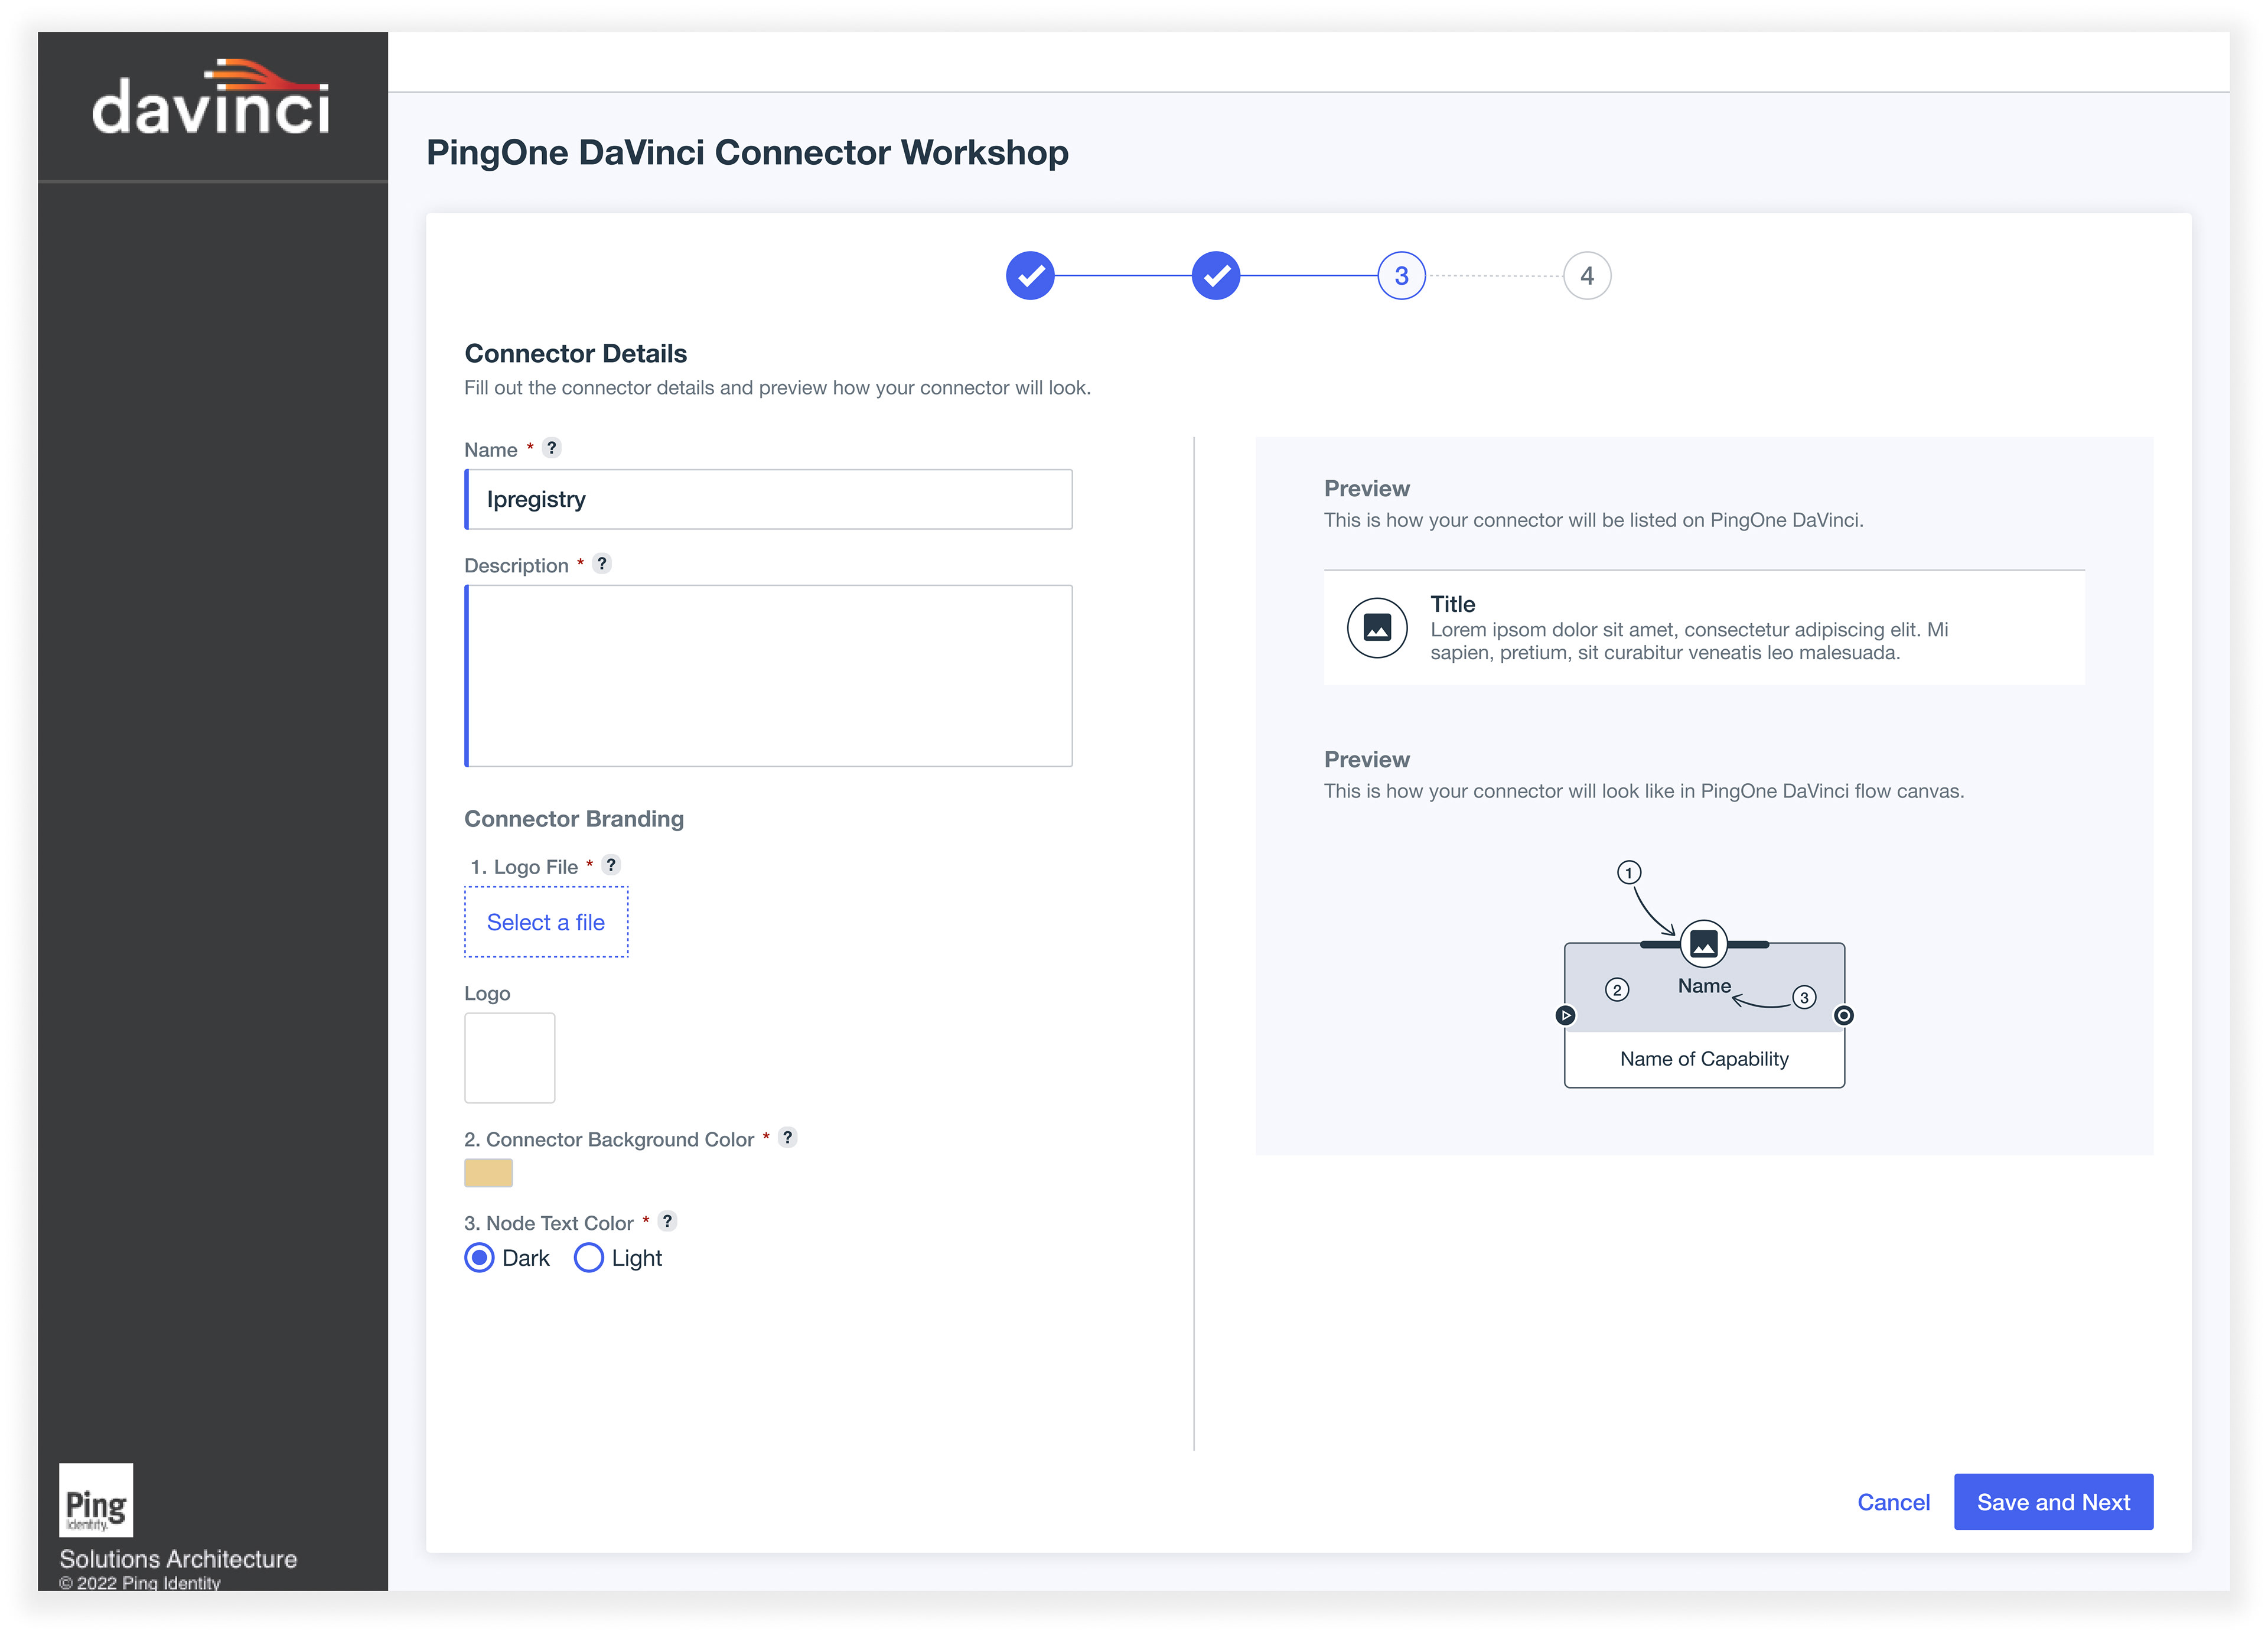Click Cancel link
Image resolution: width=2268 pixels, height=1635 pixels.
1893,1502
